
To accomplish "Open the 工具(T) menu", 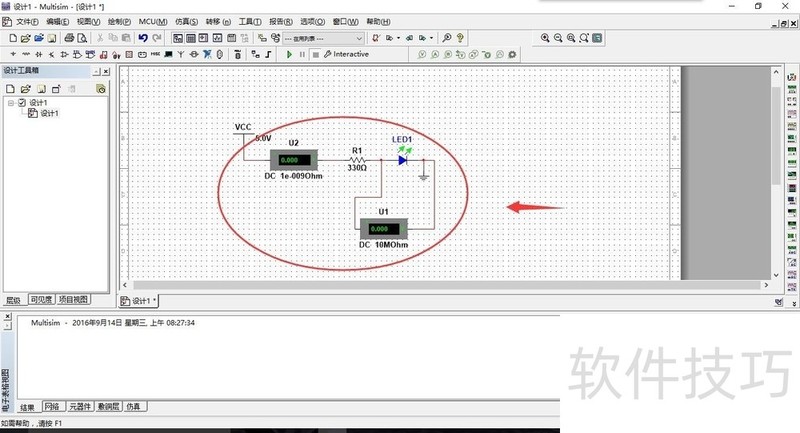I will [250, 21].
